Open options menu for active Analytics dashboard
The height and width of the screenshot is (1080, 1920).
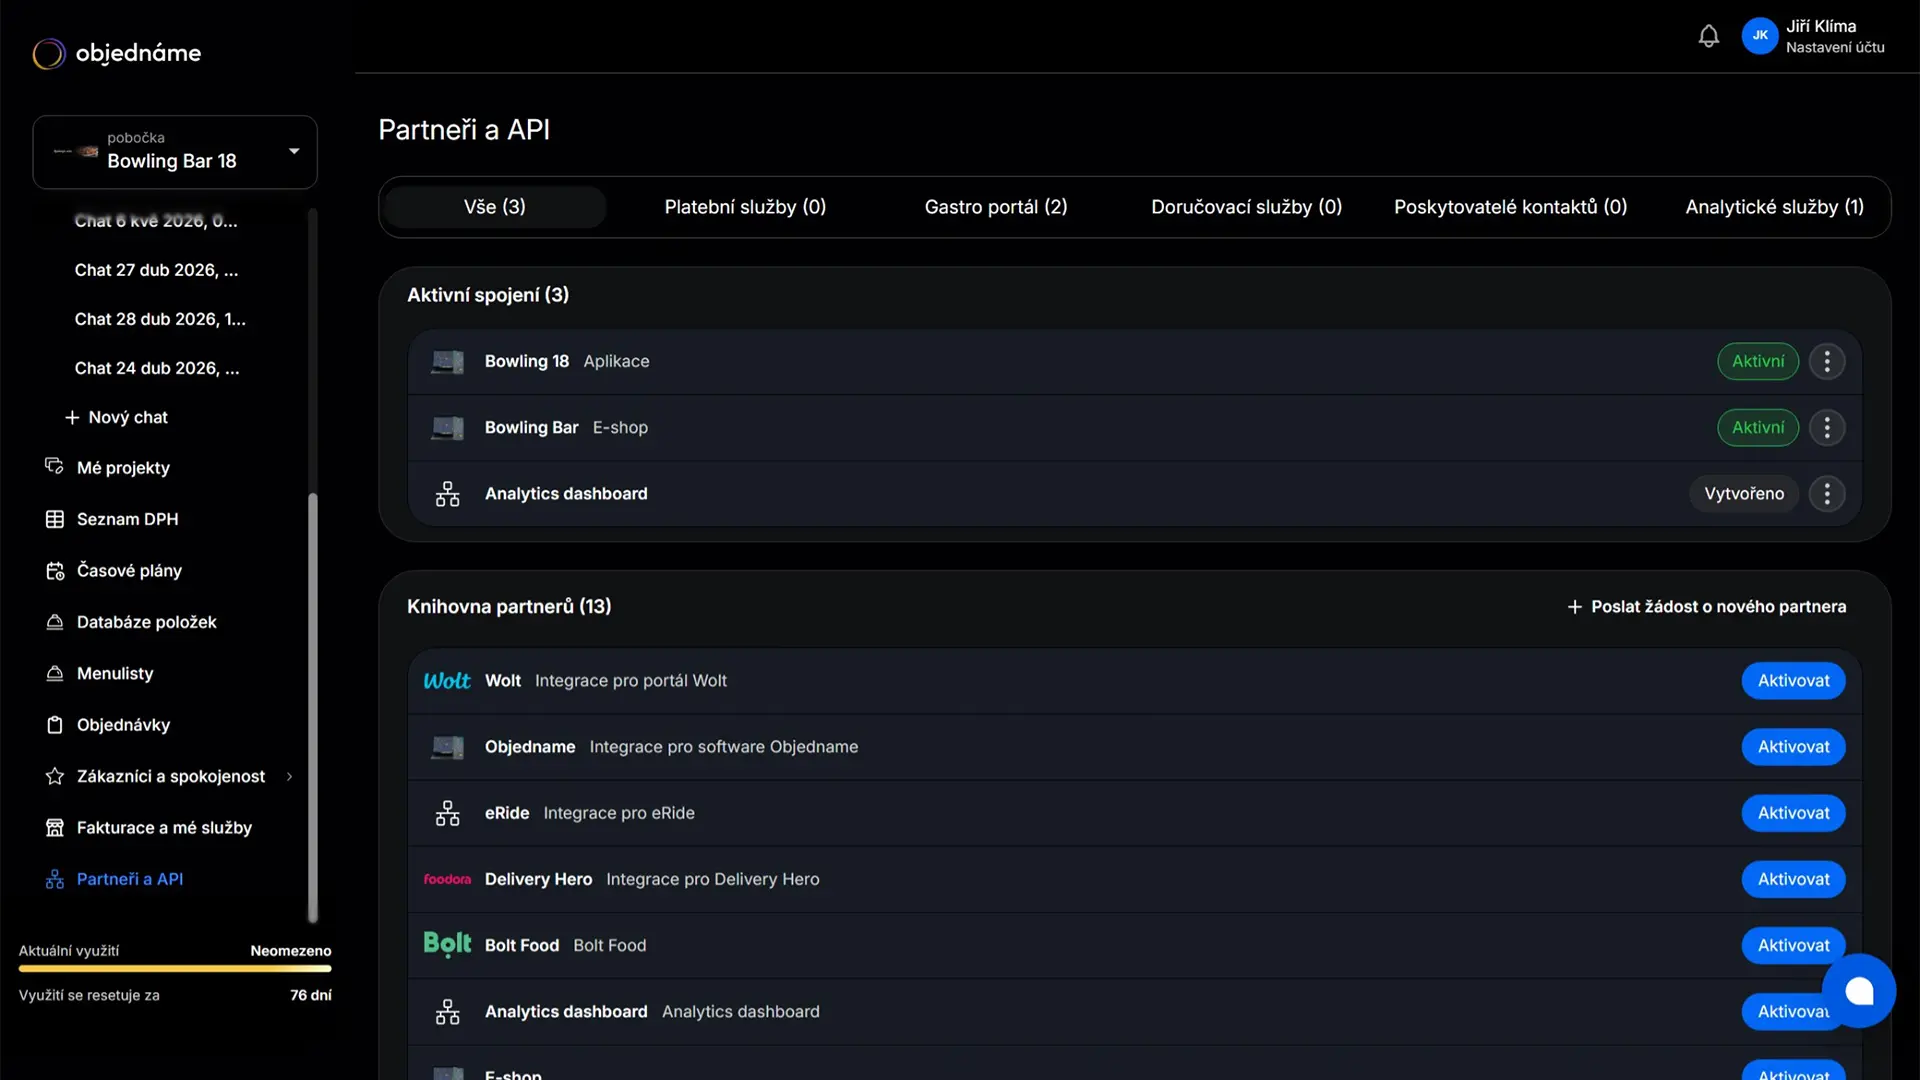[x=1826, y=493]
